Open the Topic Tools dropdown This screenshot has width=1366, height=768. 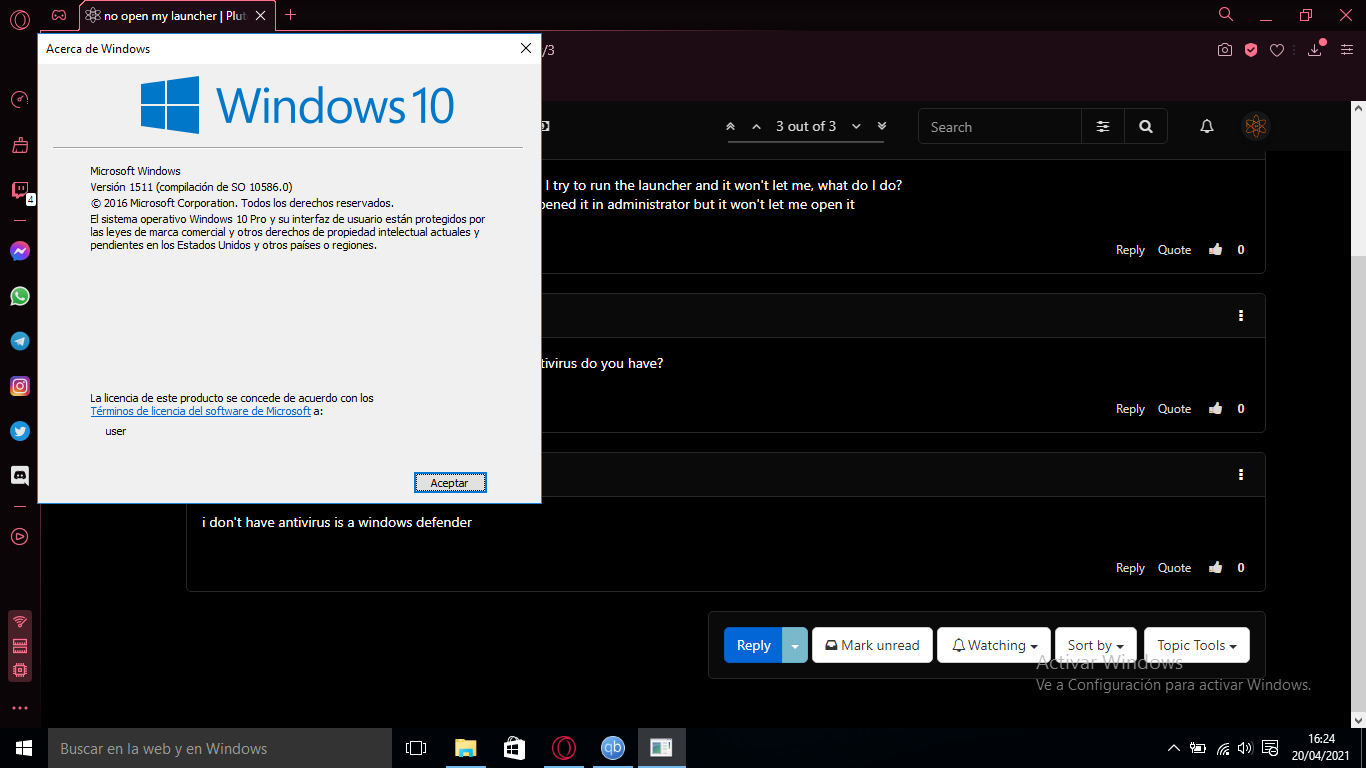(x=1197, y=645)
